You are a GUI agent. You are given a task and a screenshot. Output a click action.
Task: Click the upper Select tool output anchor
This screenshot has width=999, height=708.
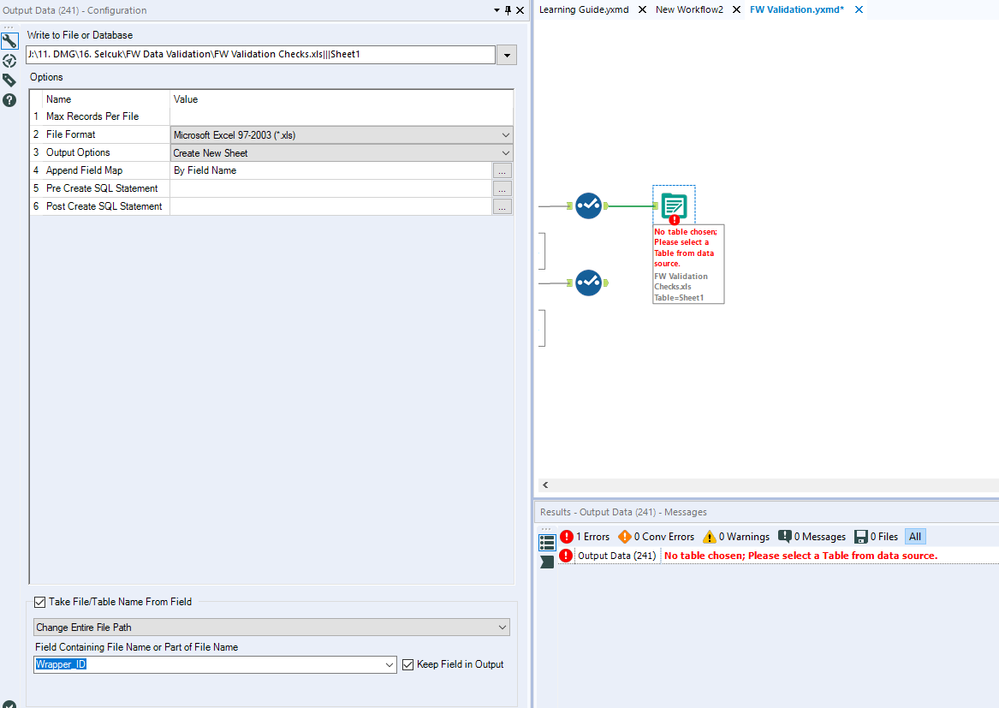click(x=606, y=205)
